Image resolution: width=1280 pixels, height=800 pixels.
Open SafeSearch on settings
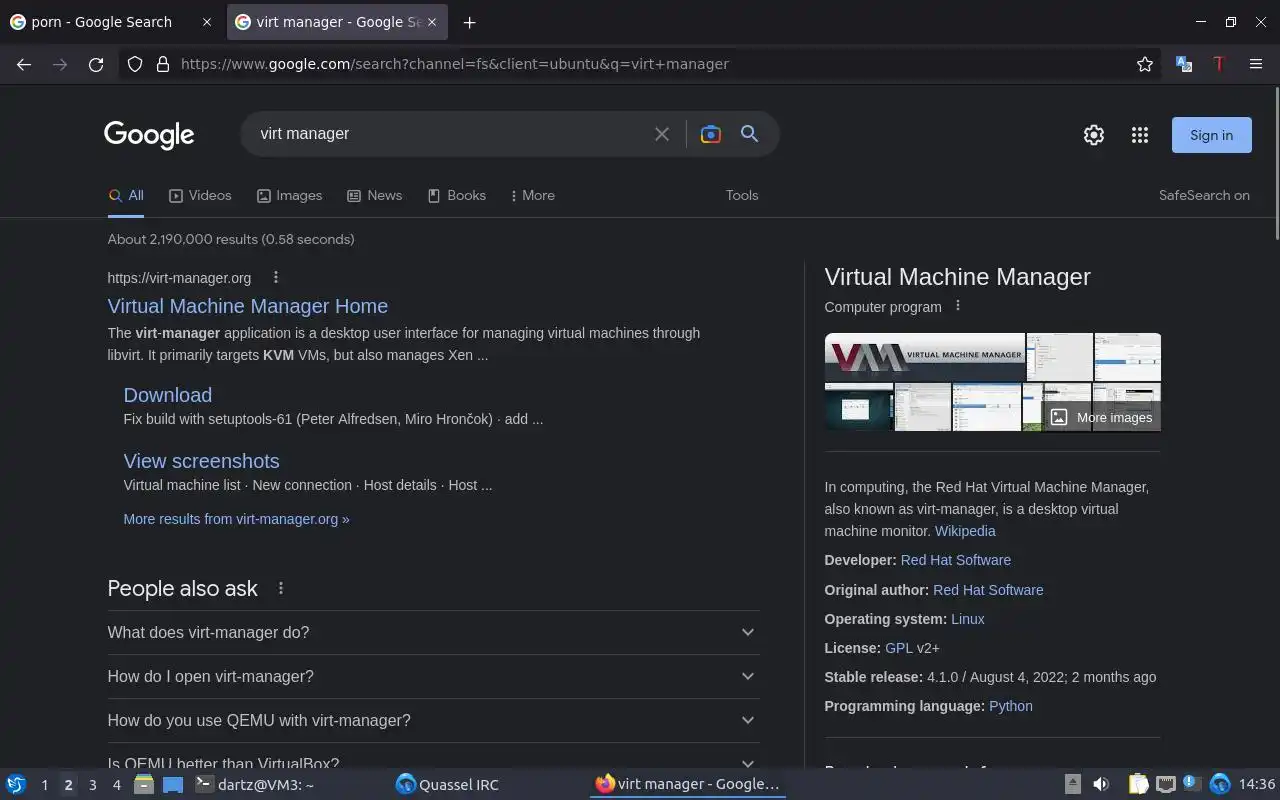point(1204,196)
